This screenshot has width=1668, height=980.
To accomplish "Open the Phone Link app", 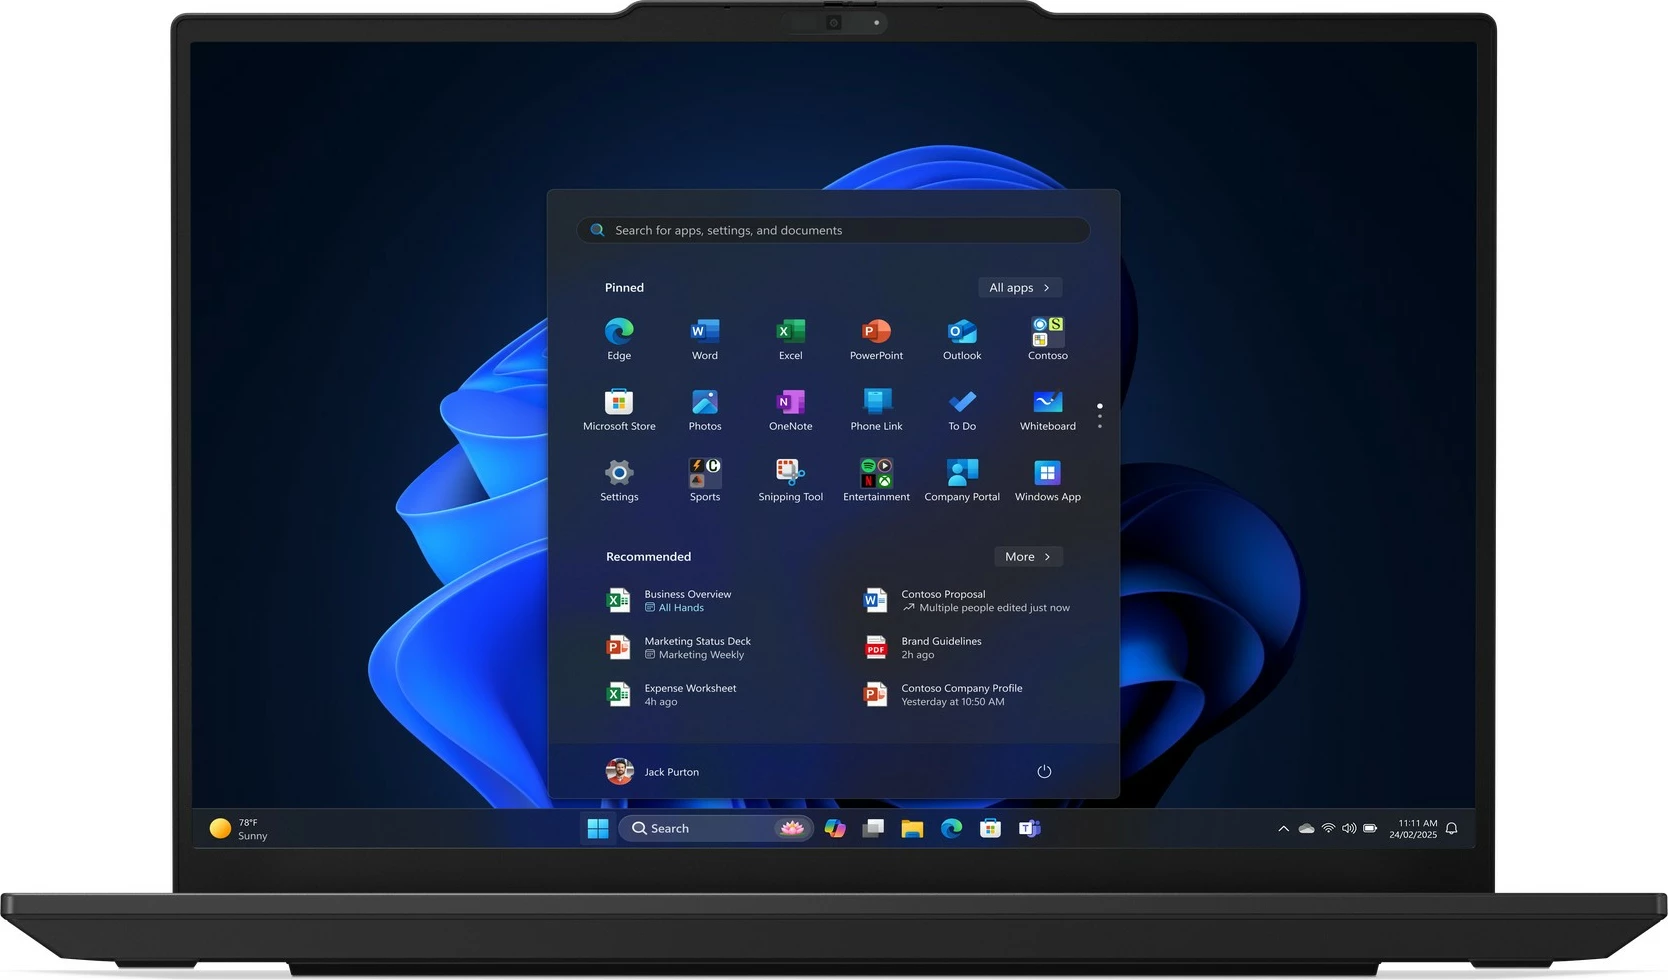I will [x=876, y=408].
